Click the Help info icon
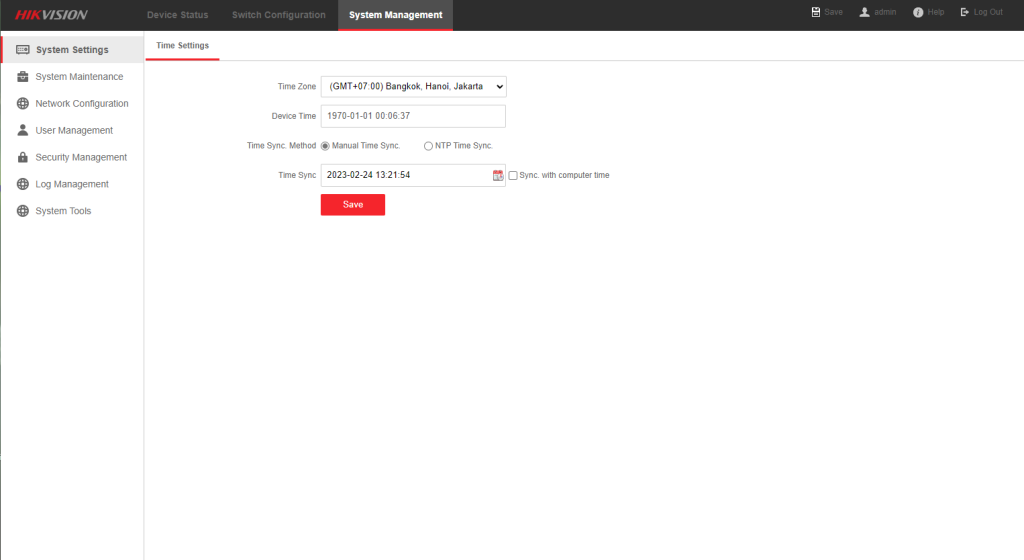Viewport: 1024px width, 560px height. (x=918, y=12)
